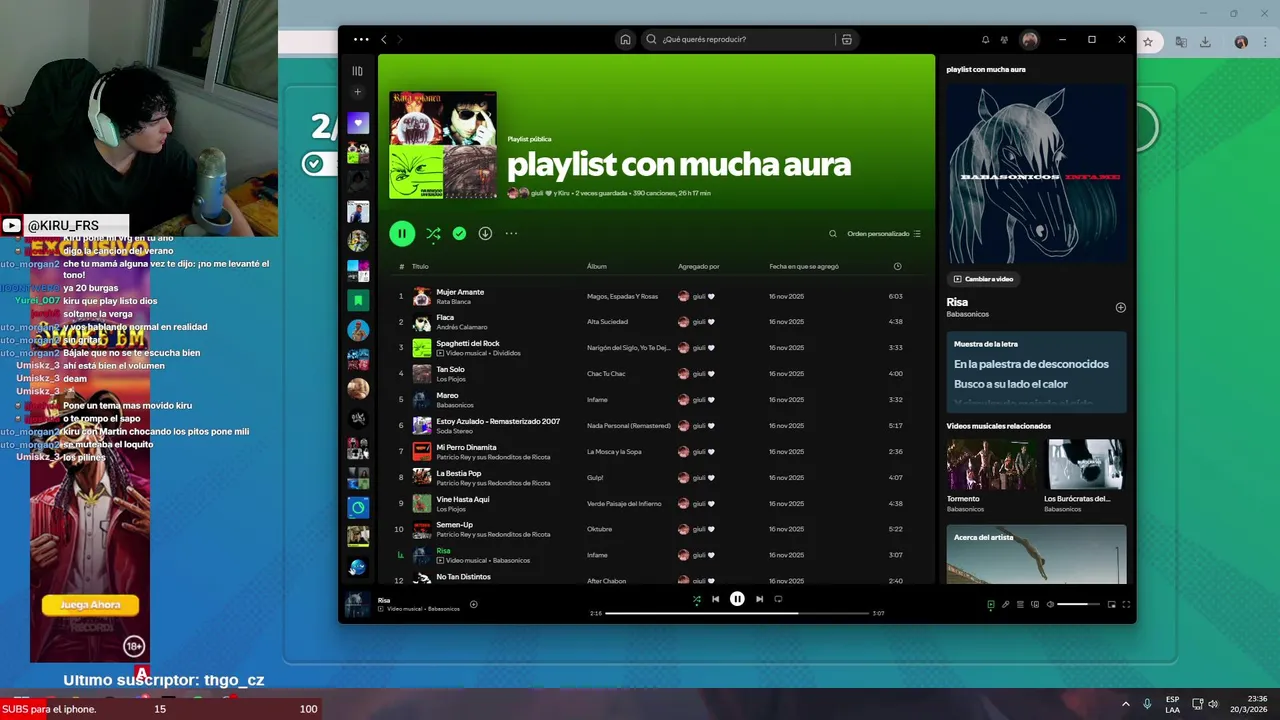Viewport: 1280px width, 720px height.
Task: Pause playlist with the big green button
Action: click(402, 234)
